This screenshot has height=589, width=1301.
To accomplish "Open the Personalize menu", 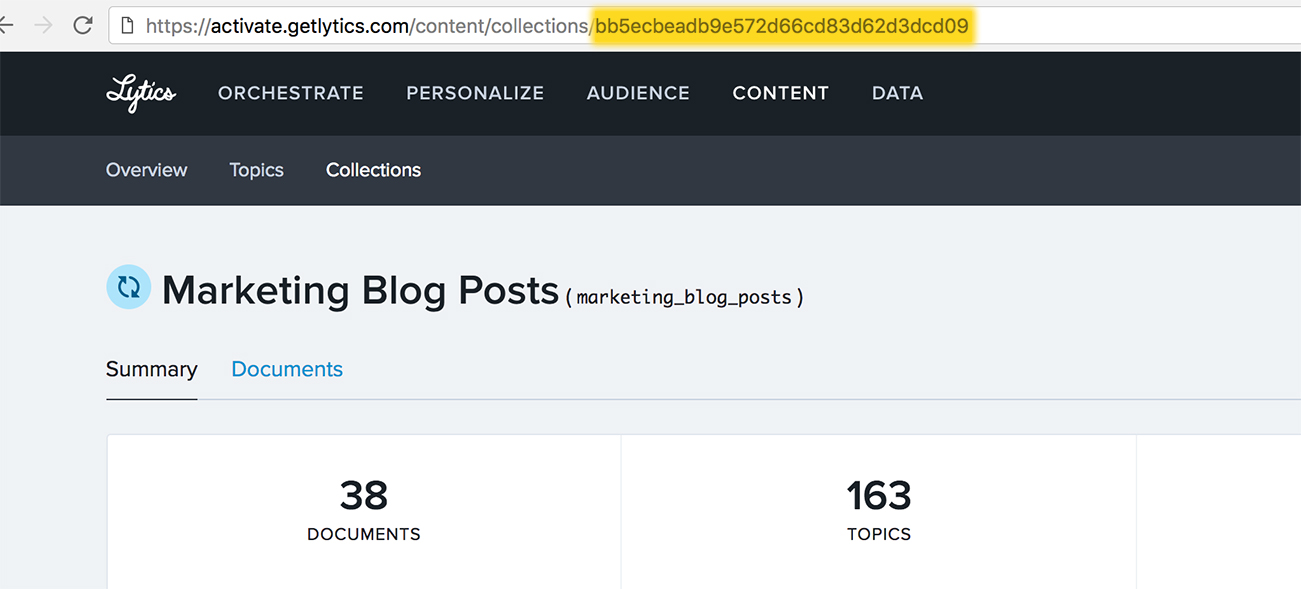I will point(475,93).
